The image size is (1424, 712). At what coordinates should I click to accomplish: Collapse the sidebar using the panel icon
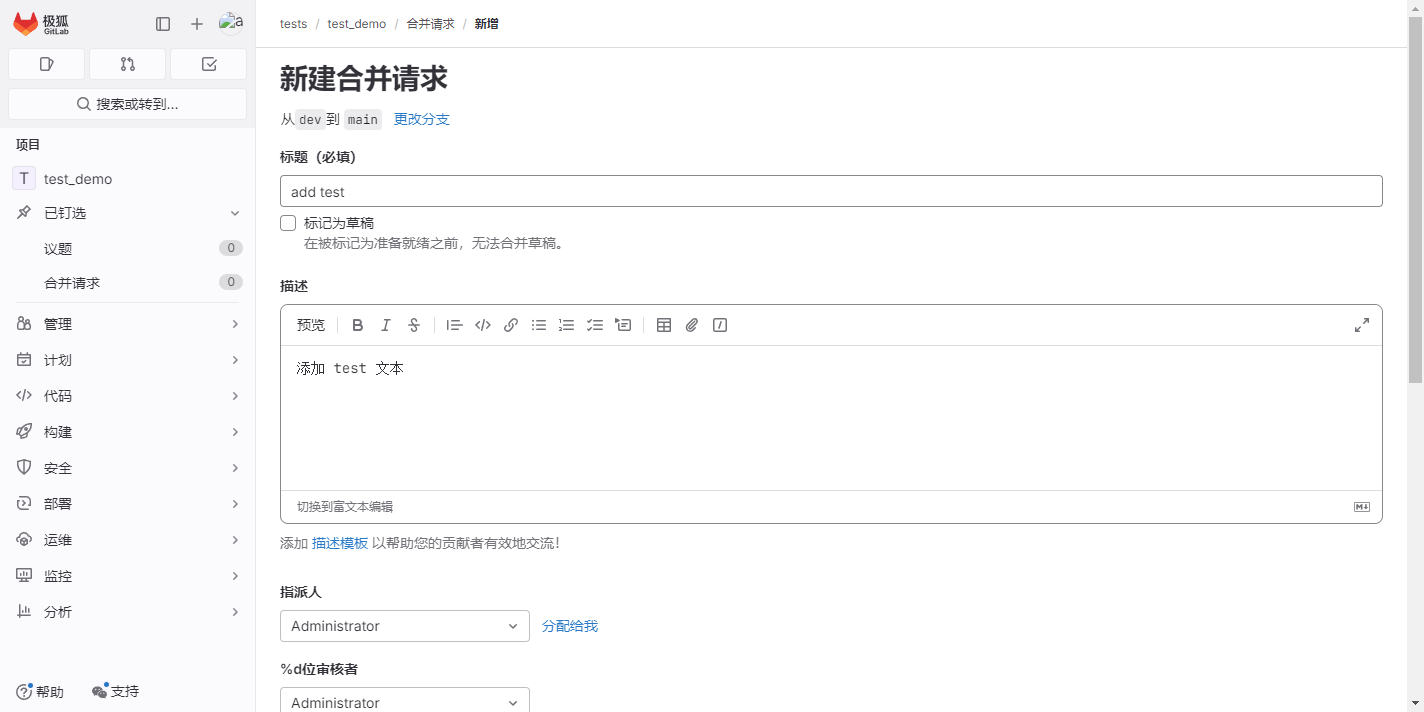tap(163, 24)
